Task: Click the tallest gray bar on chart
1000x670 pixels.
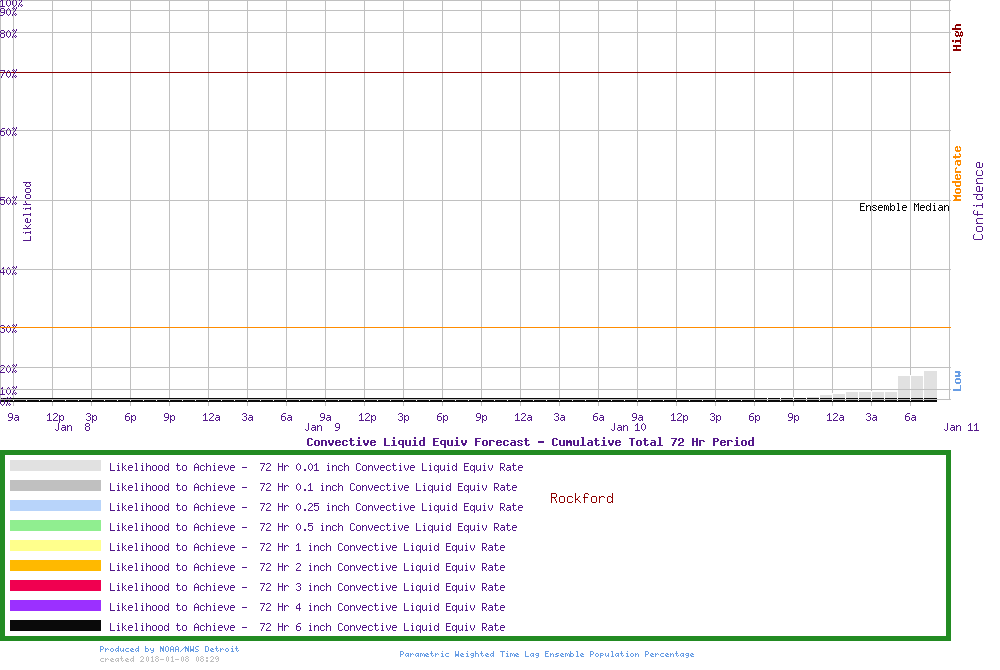Action: (x=930, y=385)
